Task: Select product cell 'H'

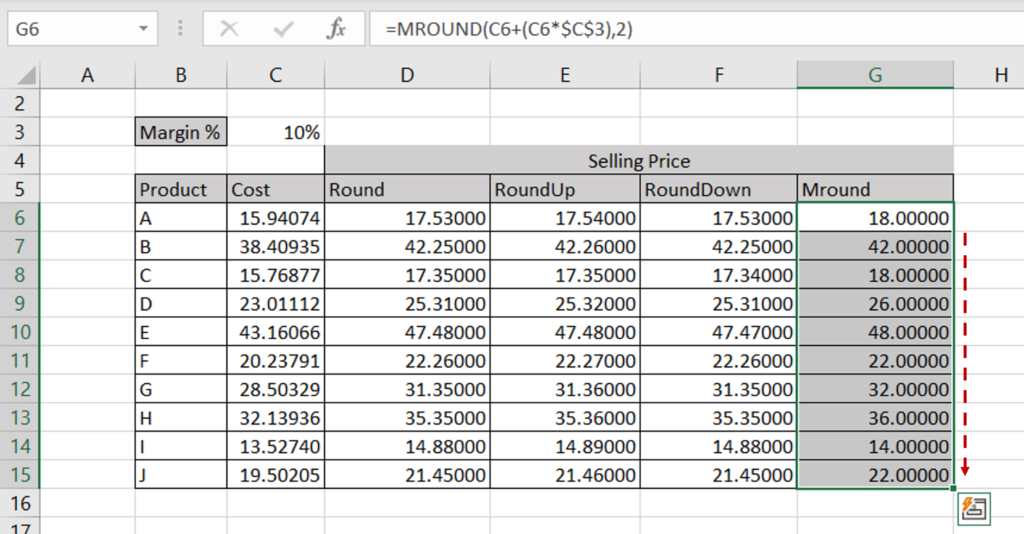Action: (x=181, y=418)
